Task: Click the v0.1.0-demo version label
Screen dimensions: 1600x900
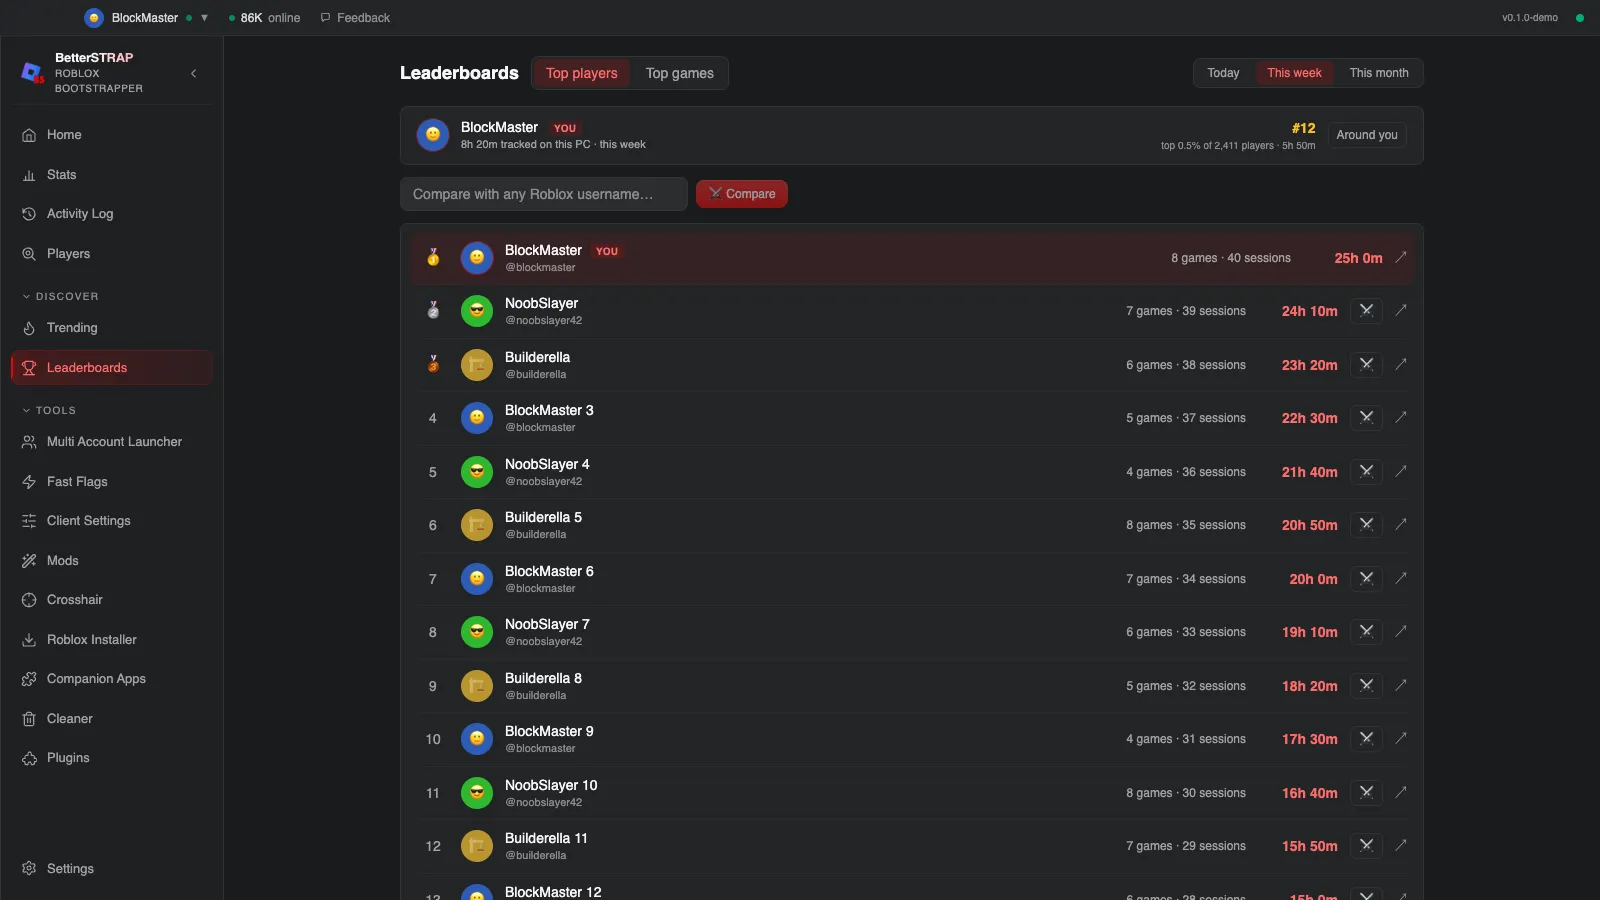Action: (1530, 18)
